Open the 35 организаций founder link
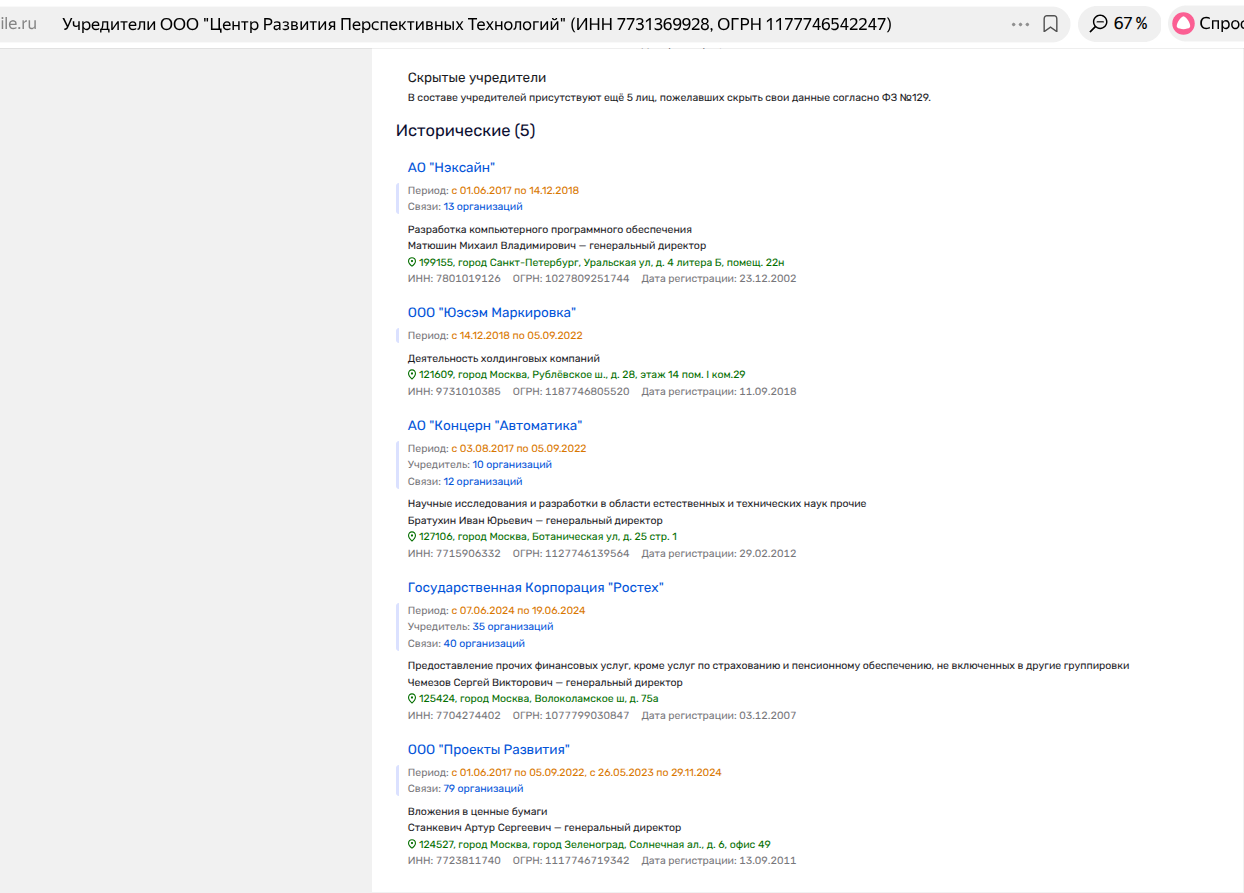 click(x=512, y=627)
